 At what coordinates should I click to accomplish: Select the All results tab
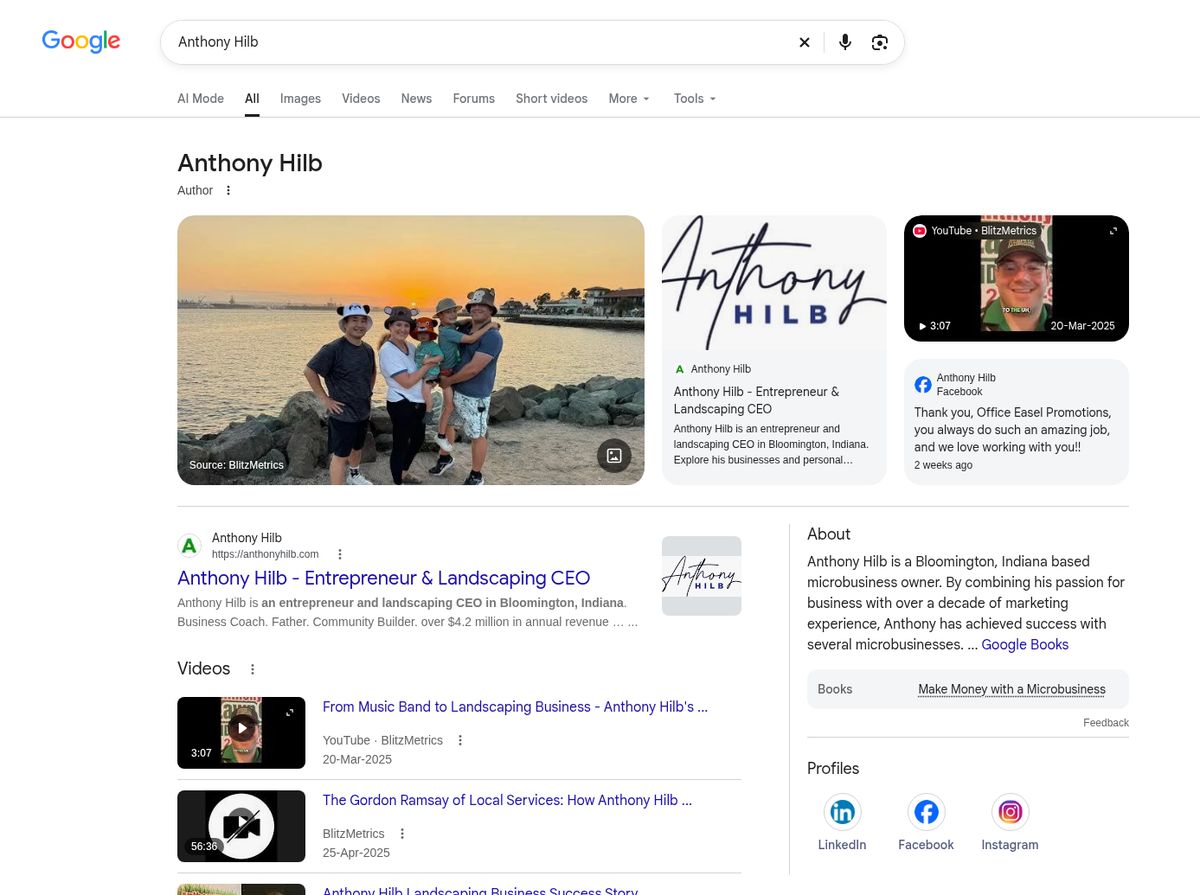coord(252,98)
